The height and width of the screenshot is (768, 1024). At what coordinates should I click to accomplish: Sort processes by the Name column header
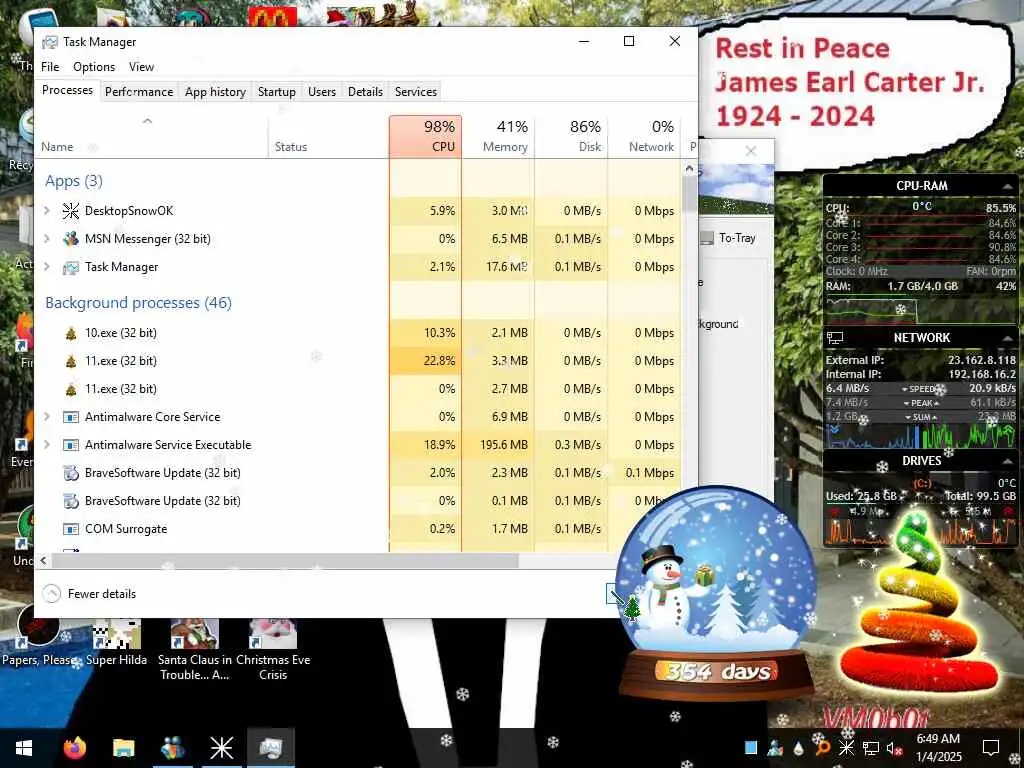(151, 136)
